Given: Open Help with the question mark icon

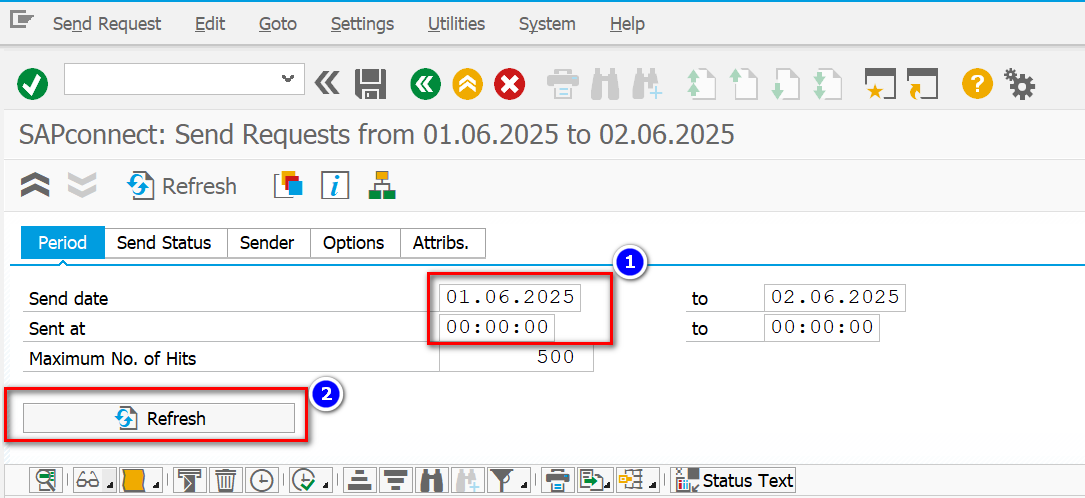Looking at the screenshot, I should 977,84.
